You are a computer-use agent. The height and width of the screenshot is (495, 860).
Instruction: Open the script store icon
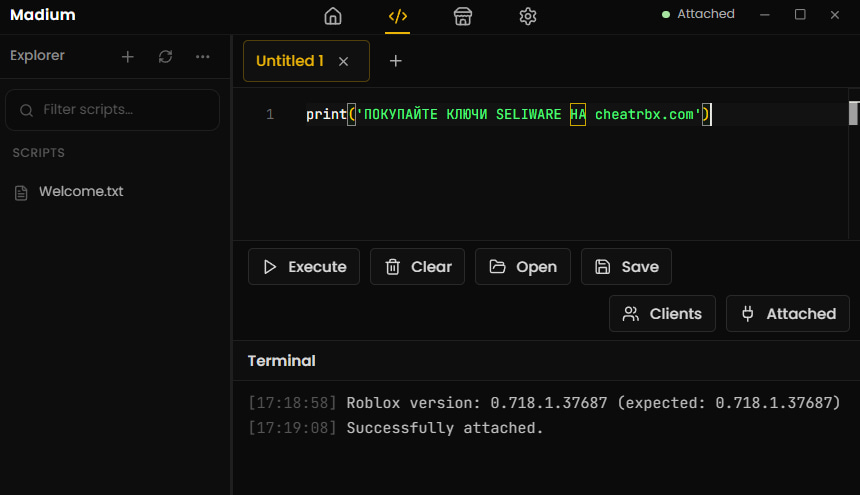click(x=463, y=16)
